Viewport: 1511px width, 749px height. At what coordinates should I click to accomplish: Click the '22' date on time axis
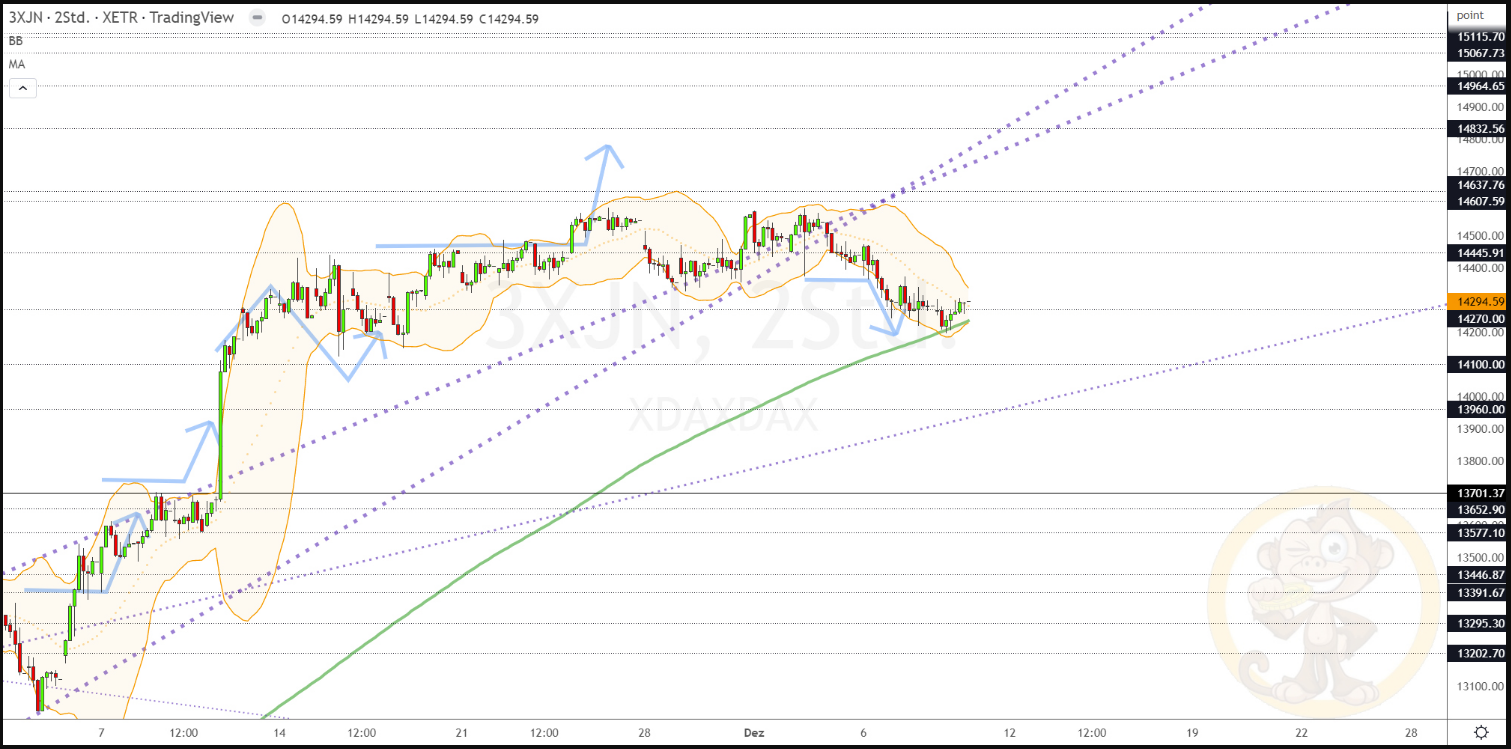tap(1301, 732)
